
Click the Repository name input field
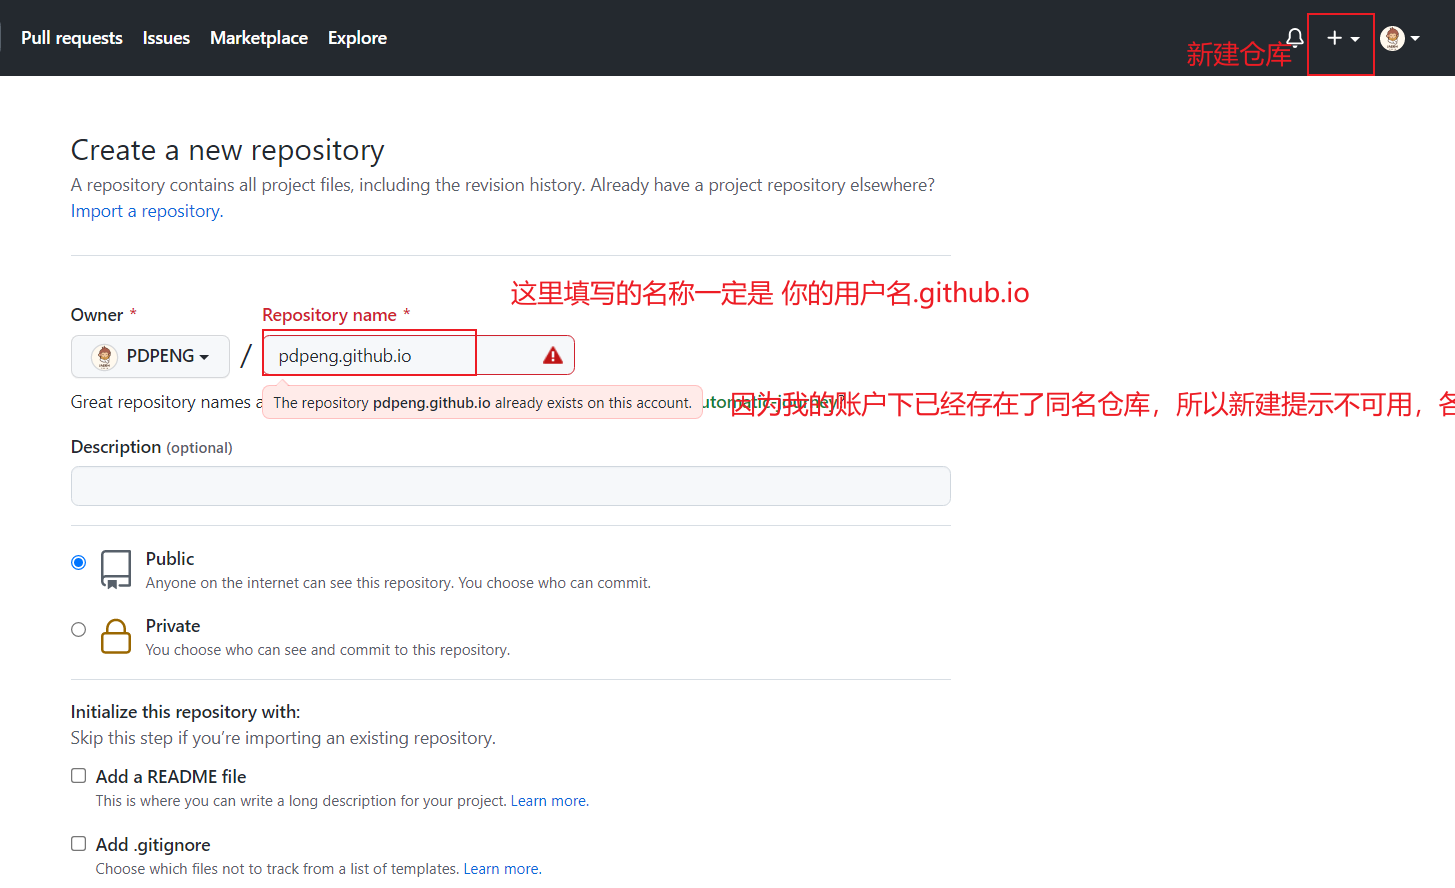tap(418, 355)
